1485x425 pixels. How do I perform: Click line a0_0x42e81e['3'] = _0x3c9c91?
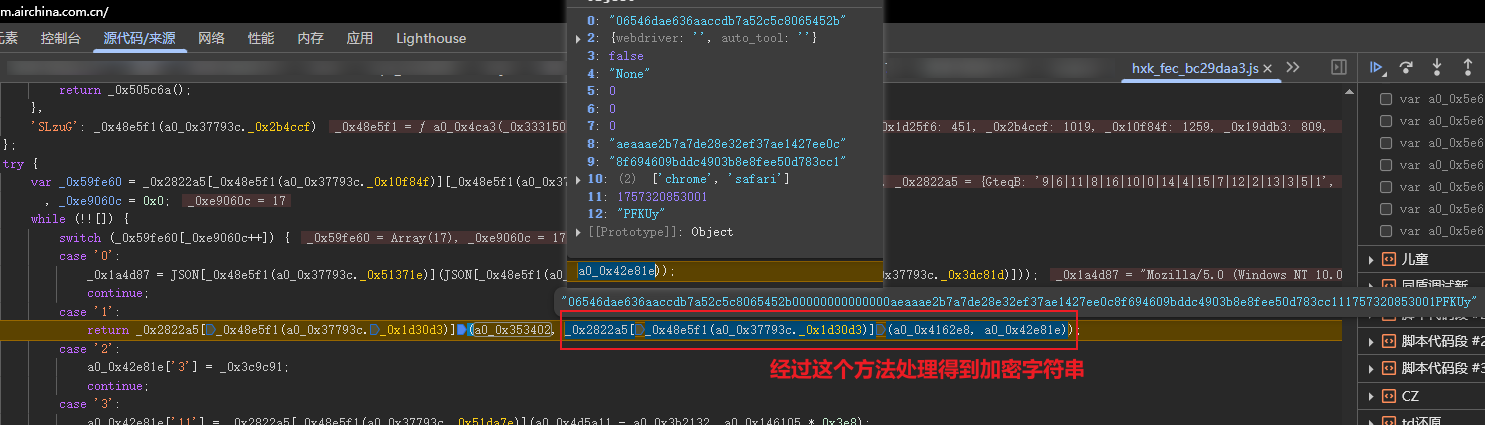188,367
